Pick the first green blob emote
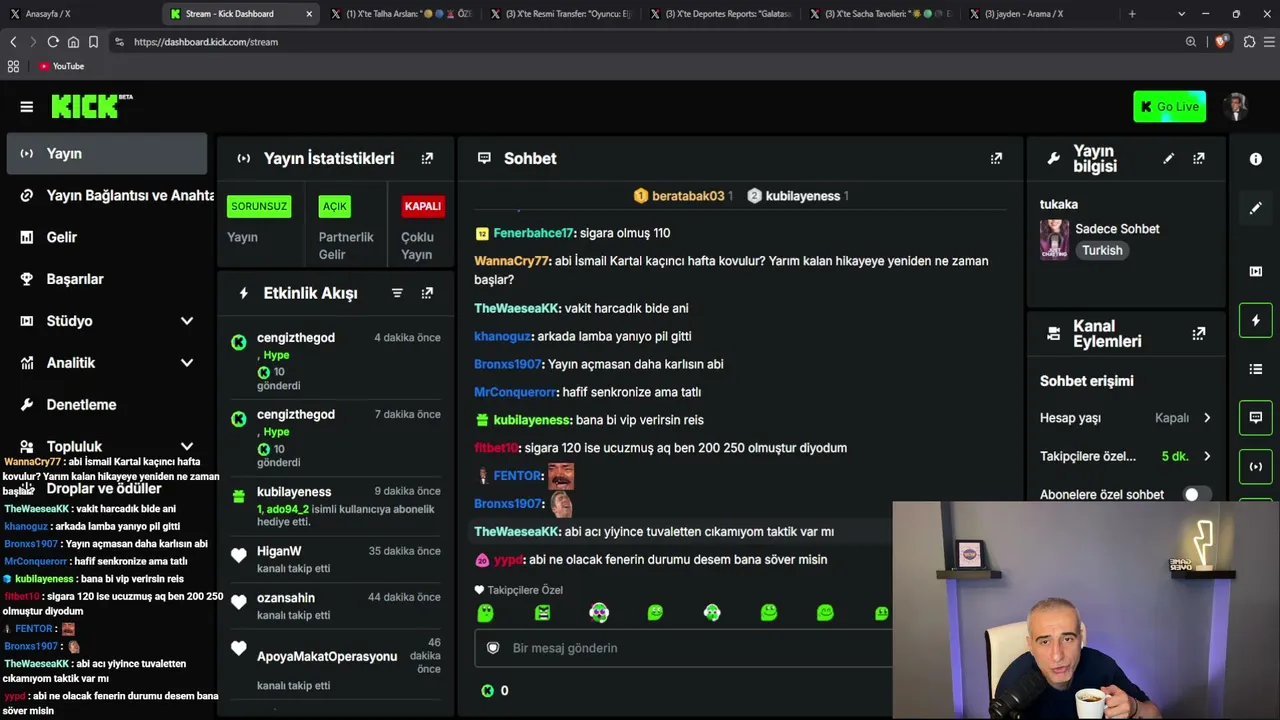Screen dimensions: 1280x720 (x=485, y=612)
